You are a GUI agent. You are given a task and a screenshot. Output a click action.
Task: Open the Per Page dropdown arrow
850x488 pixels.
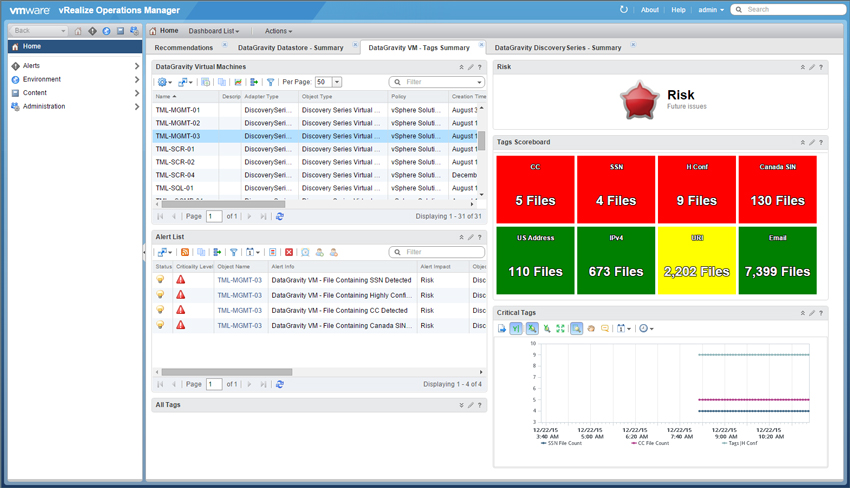[337, 82]
